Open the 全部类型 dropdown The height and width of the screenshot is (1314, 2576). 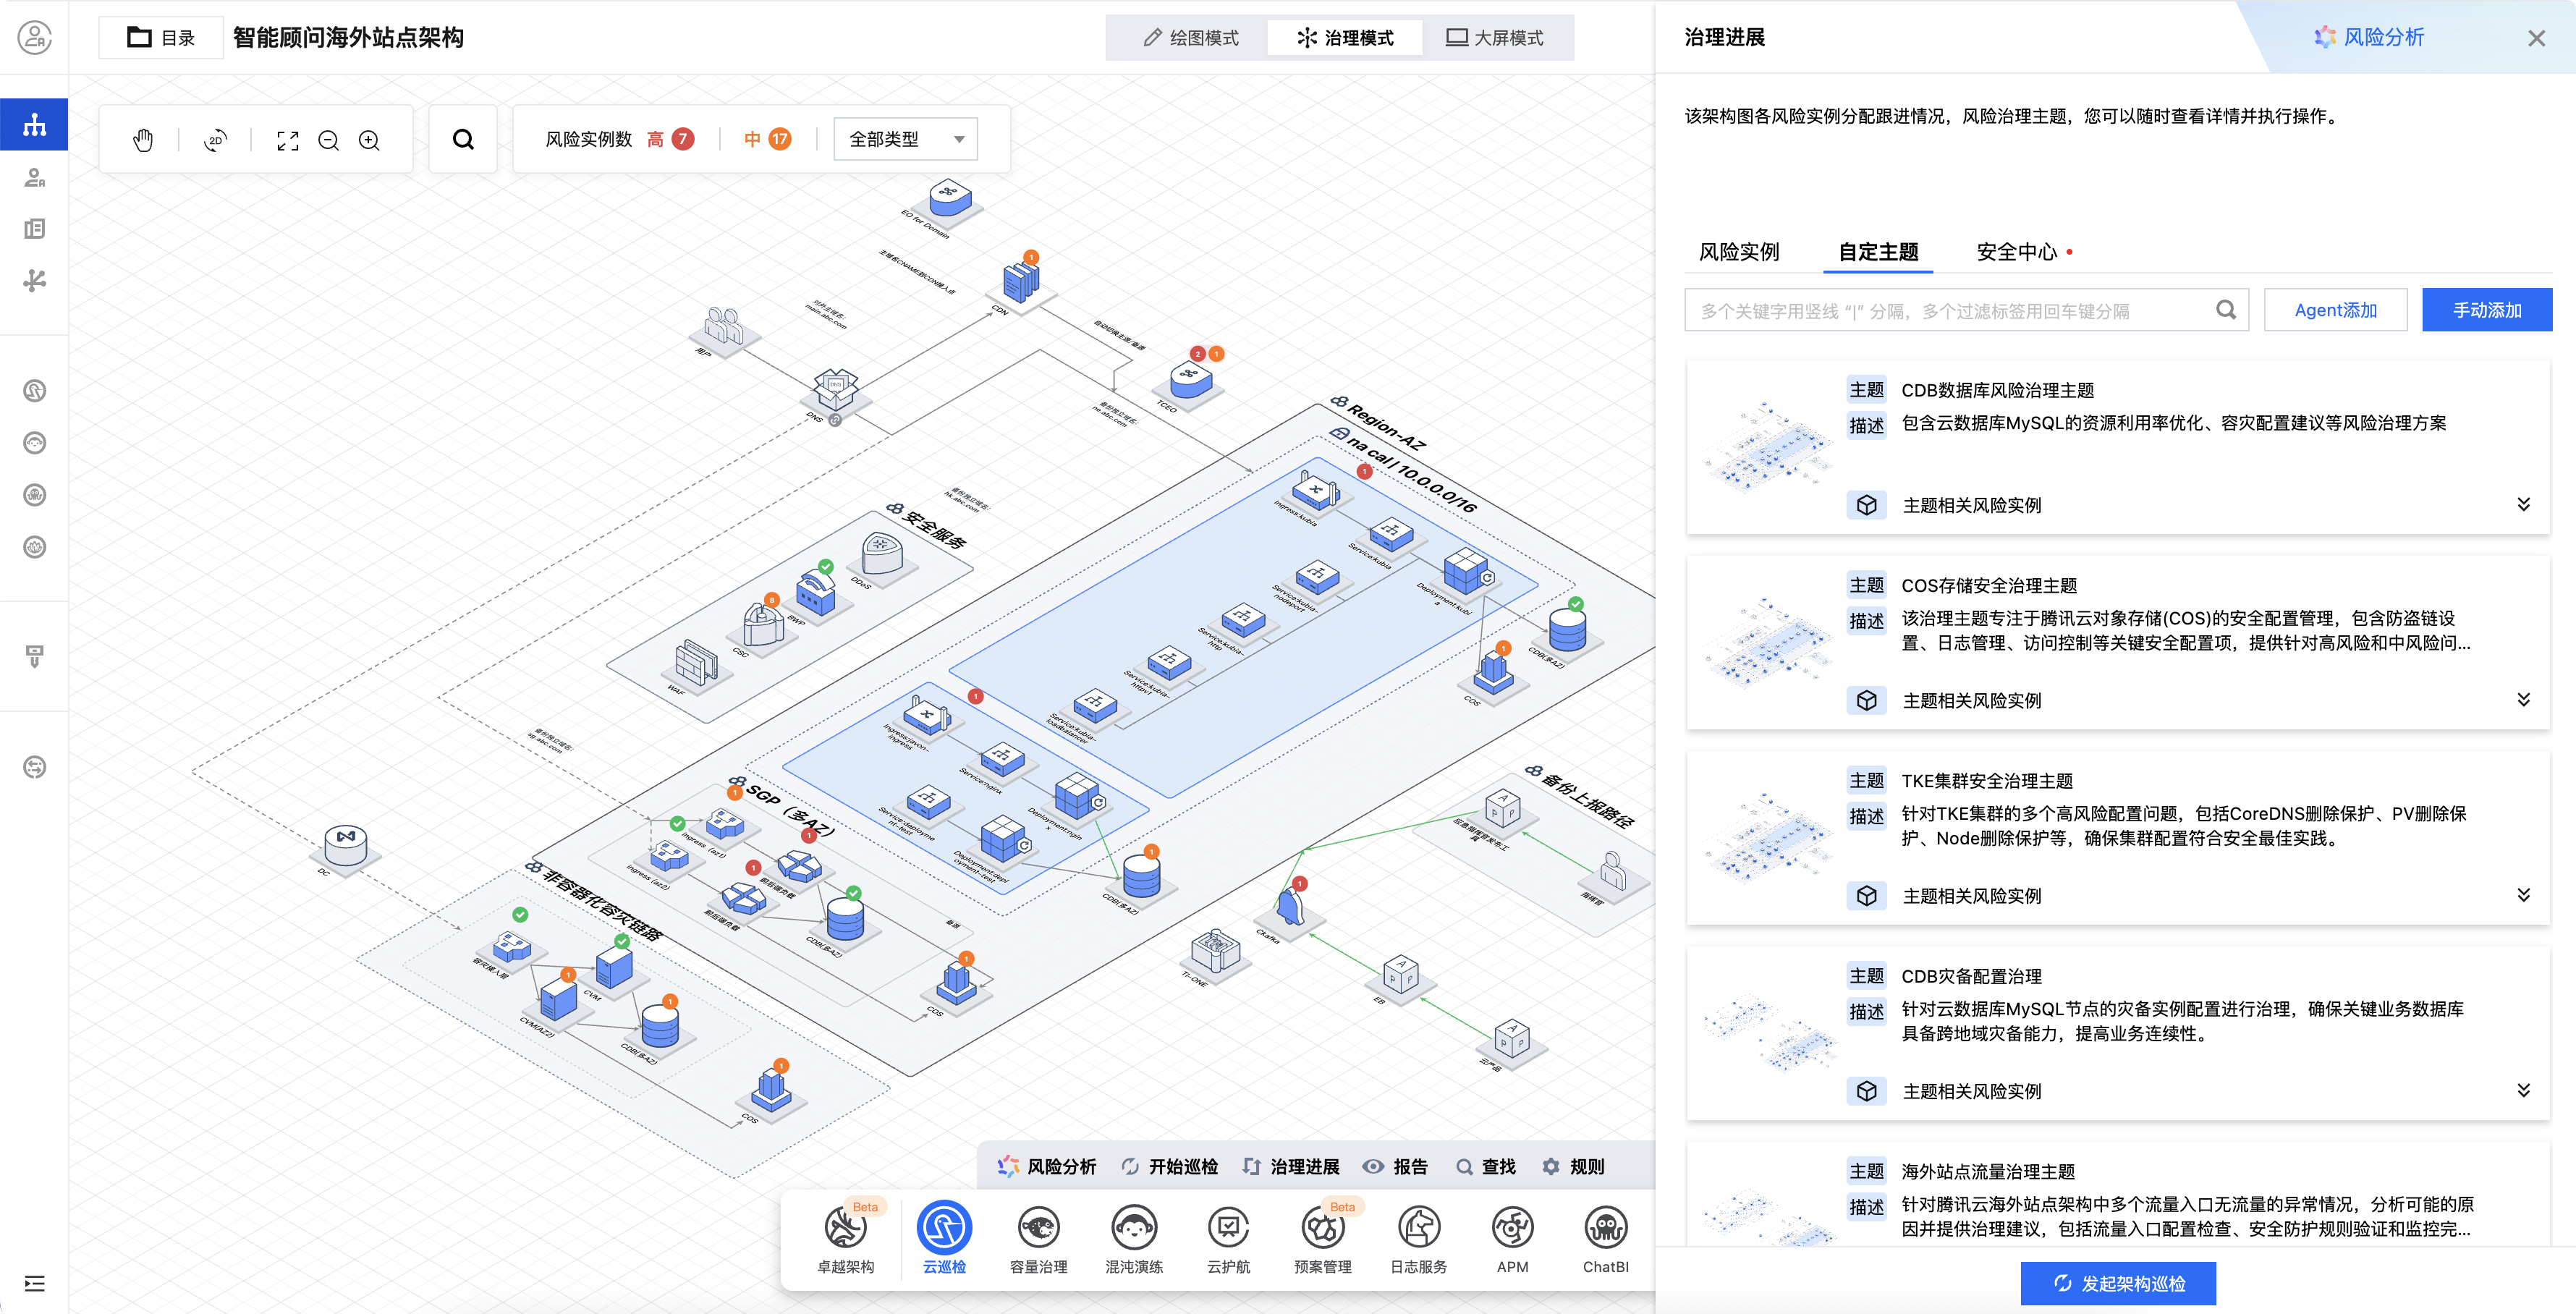click(905, 139)
